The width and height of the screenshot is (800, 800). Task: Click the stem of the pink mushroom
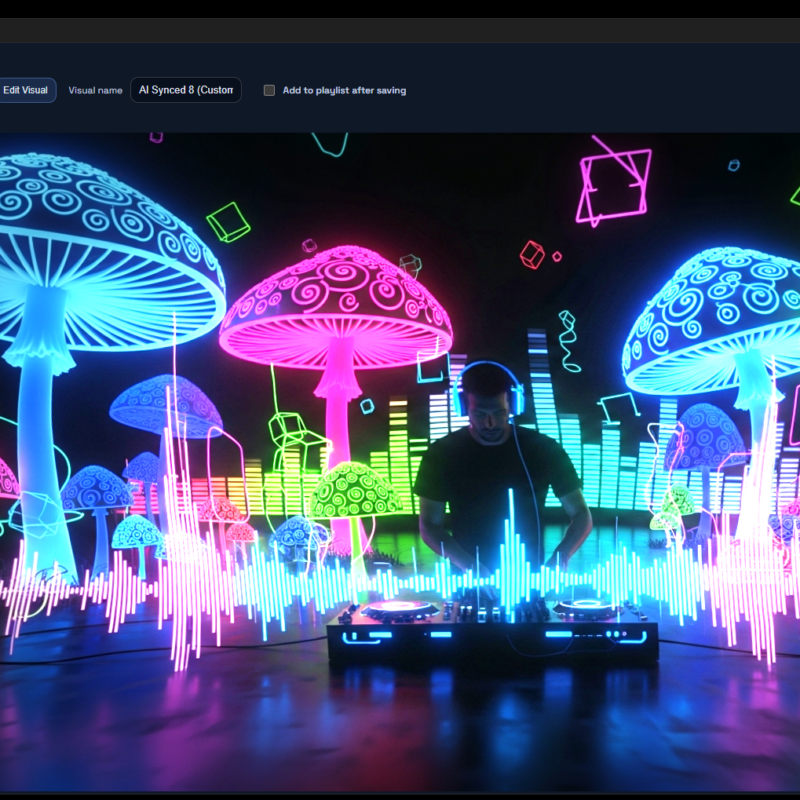[x=340, y=400]
